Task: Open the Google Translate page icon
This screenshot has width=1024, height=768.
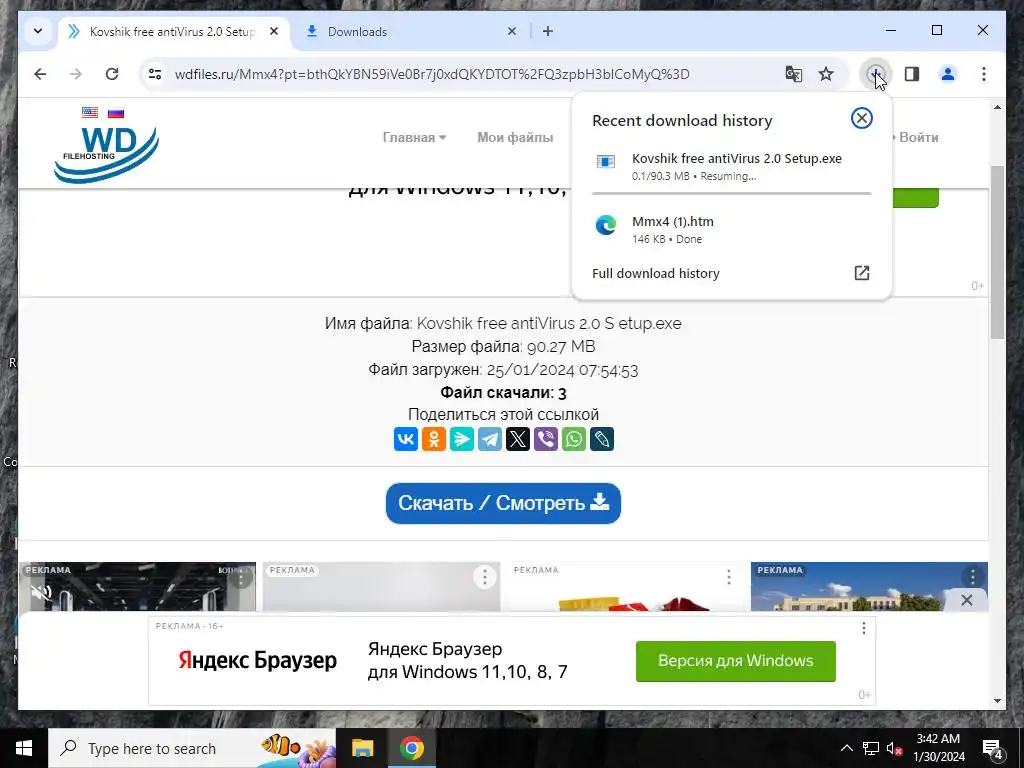Action: (793, 74)
